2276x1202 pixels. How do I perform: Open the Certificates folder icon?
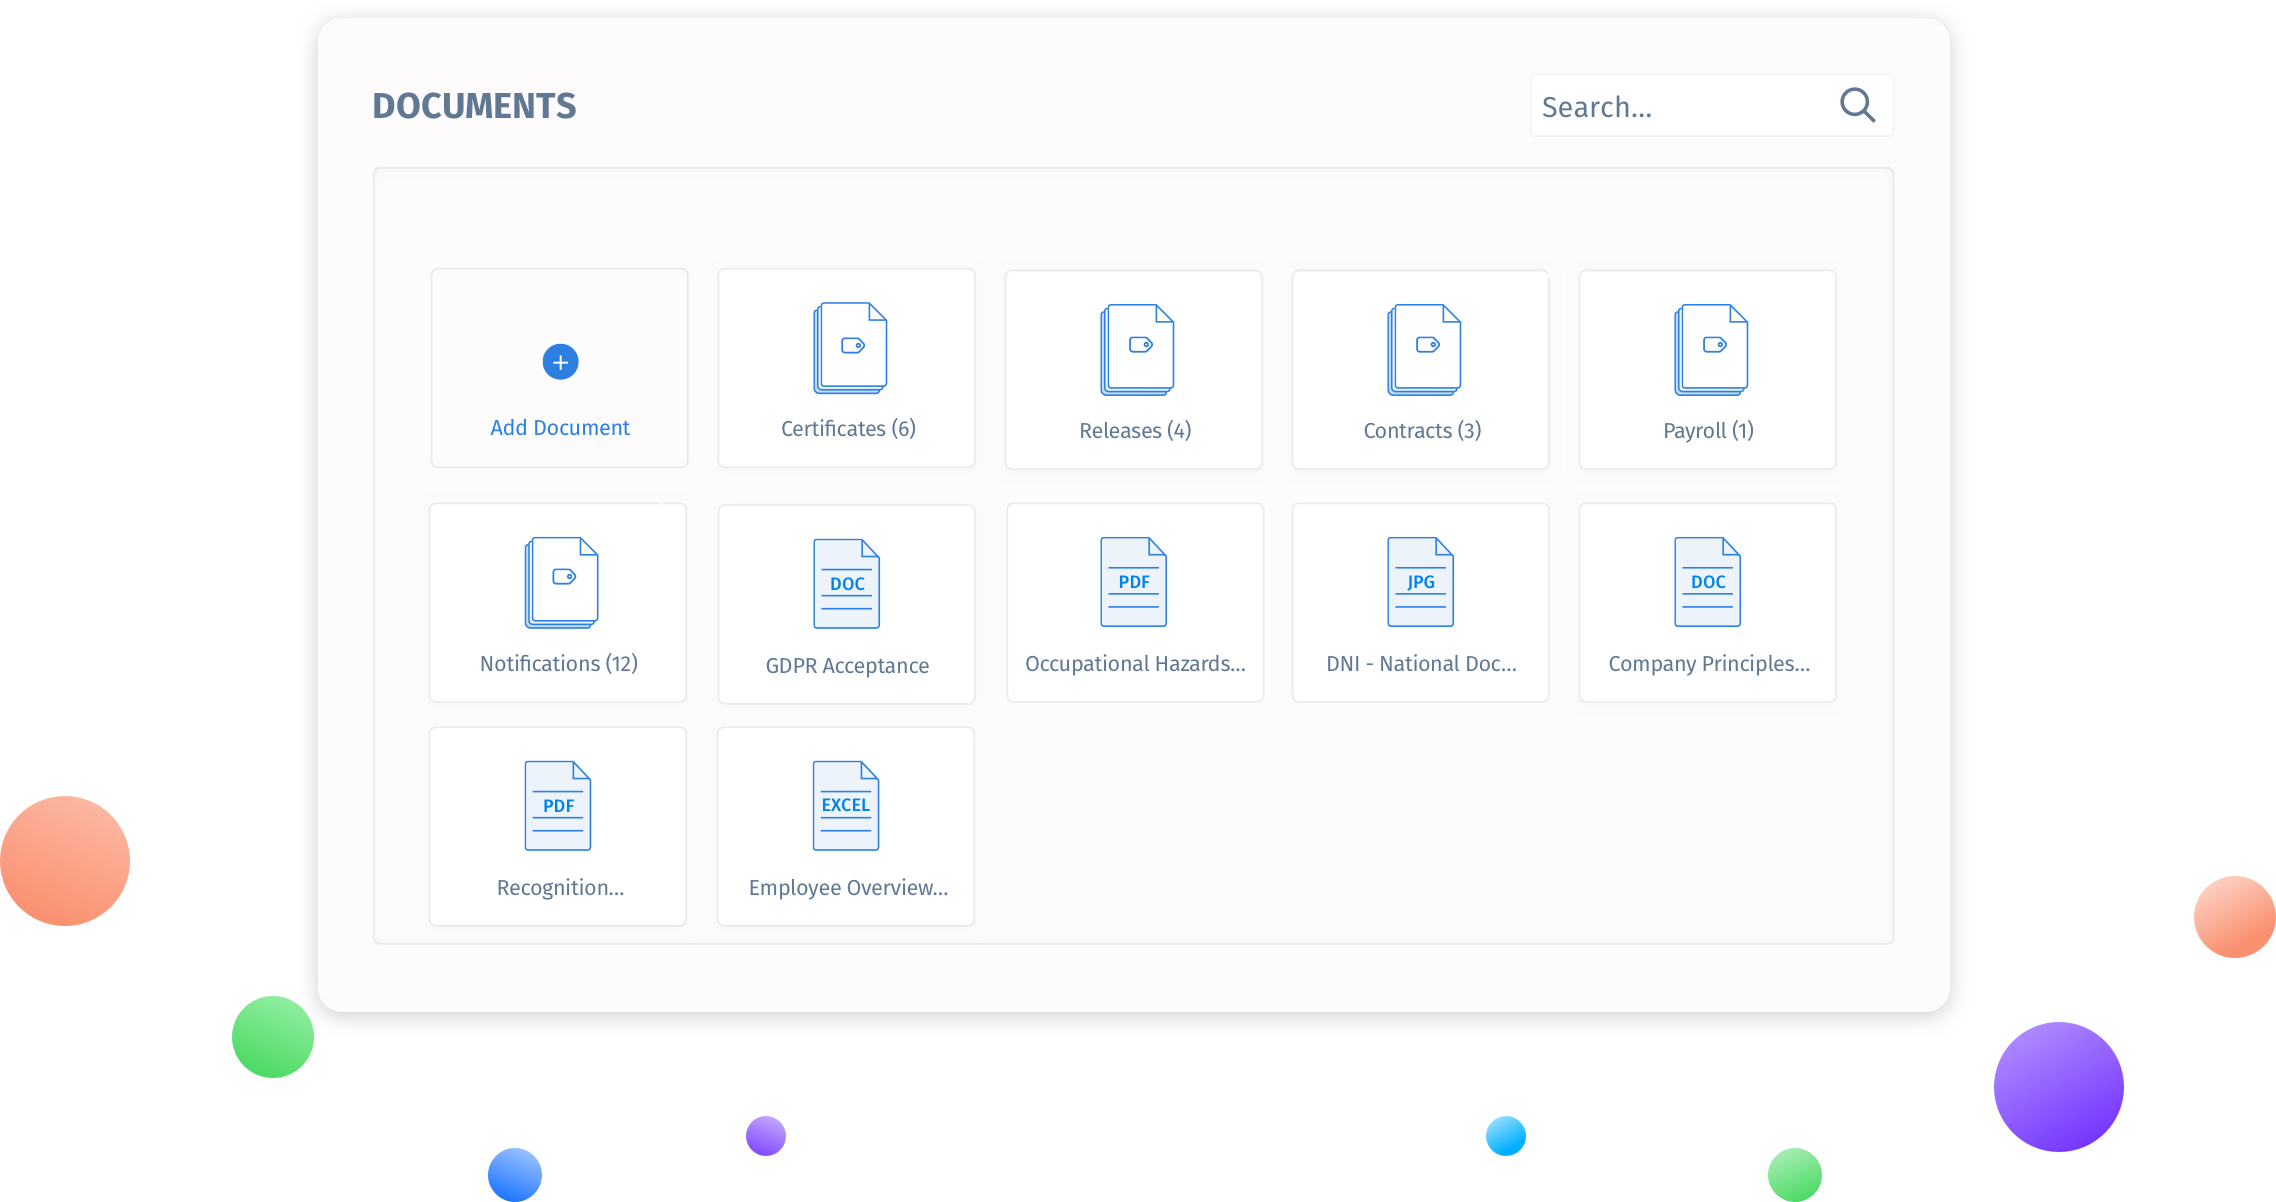[x=849, y=348]
